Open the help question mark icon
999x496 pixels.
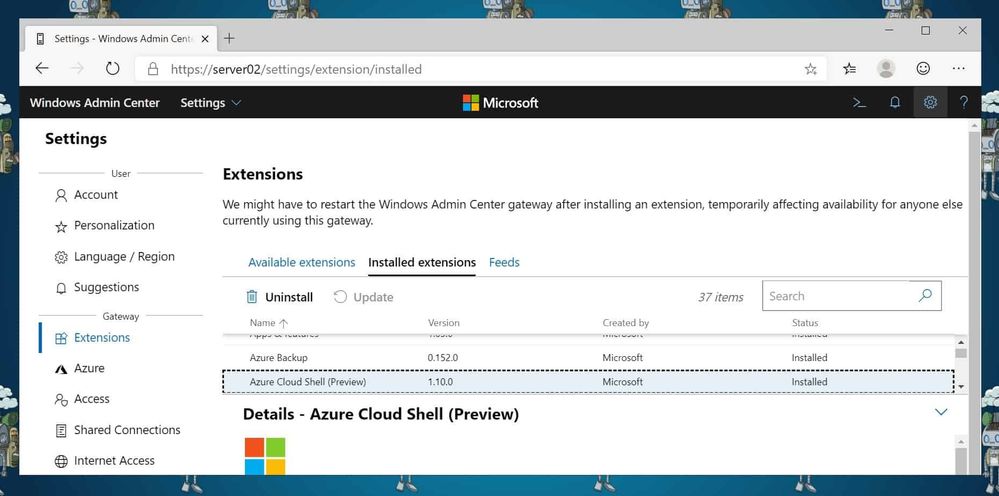[x=964, y=102]
